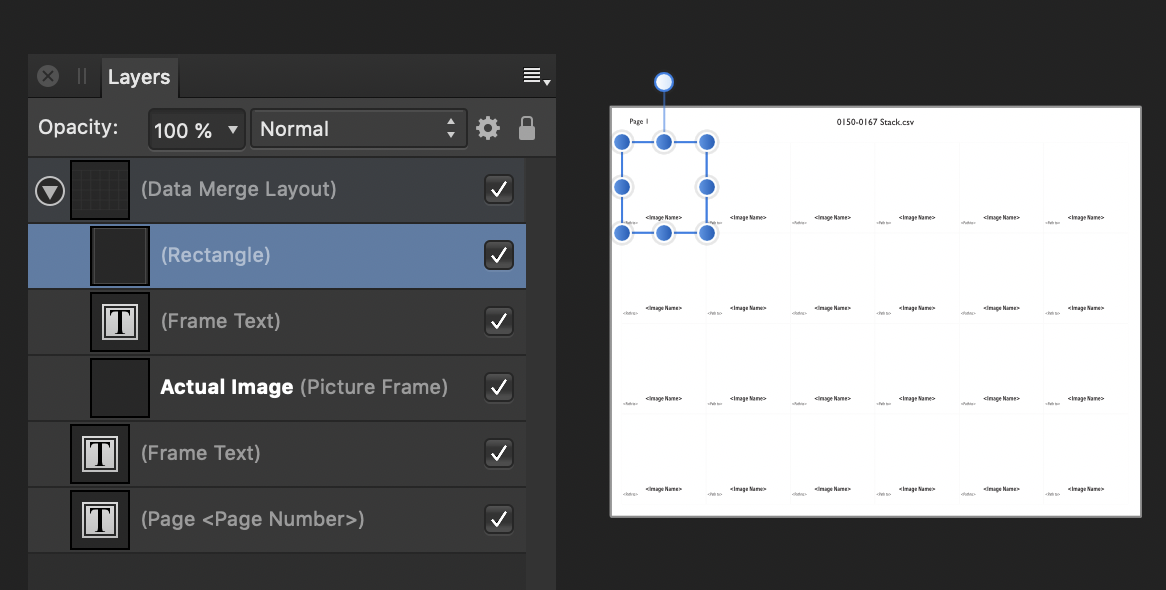Click the bottom-right selection resize handle
The height and width of the screenshot is (590, 1166).
click(707, 233)
